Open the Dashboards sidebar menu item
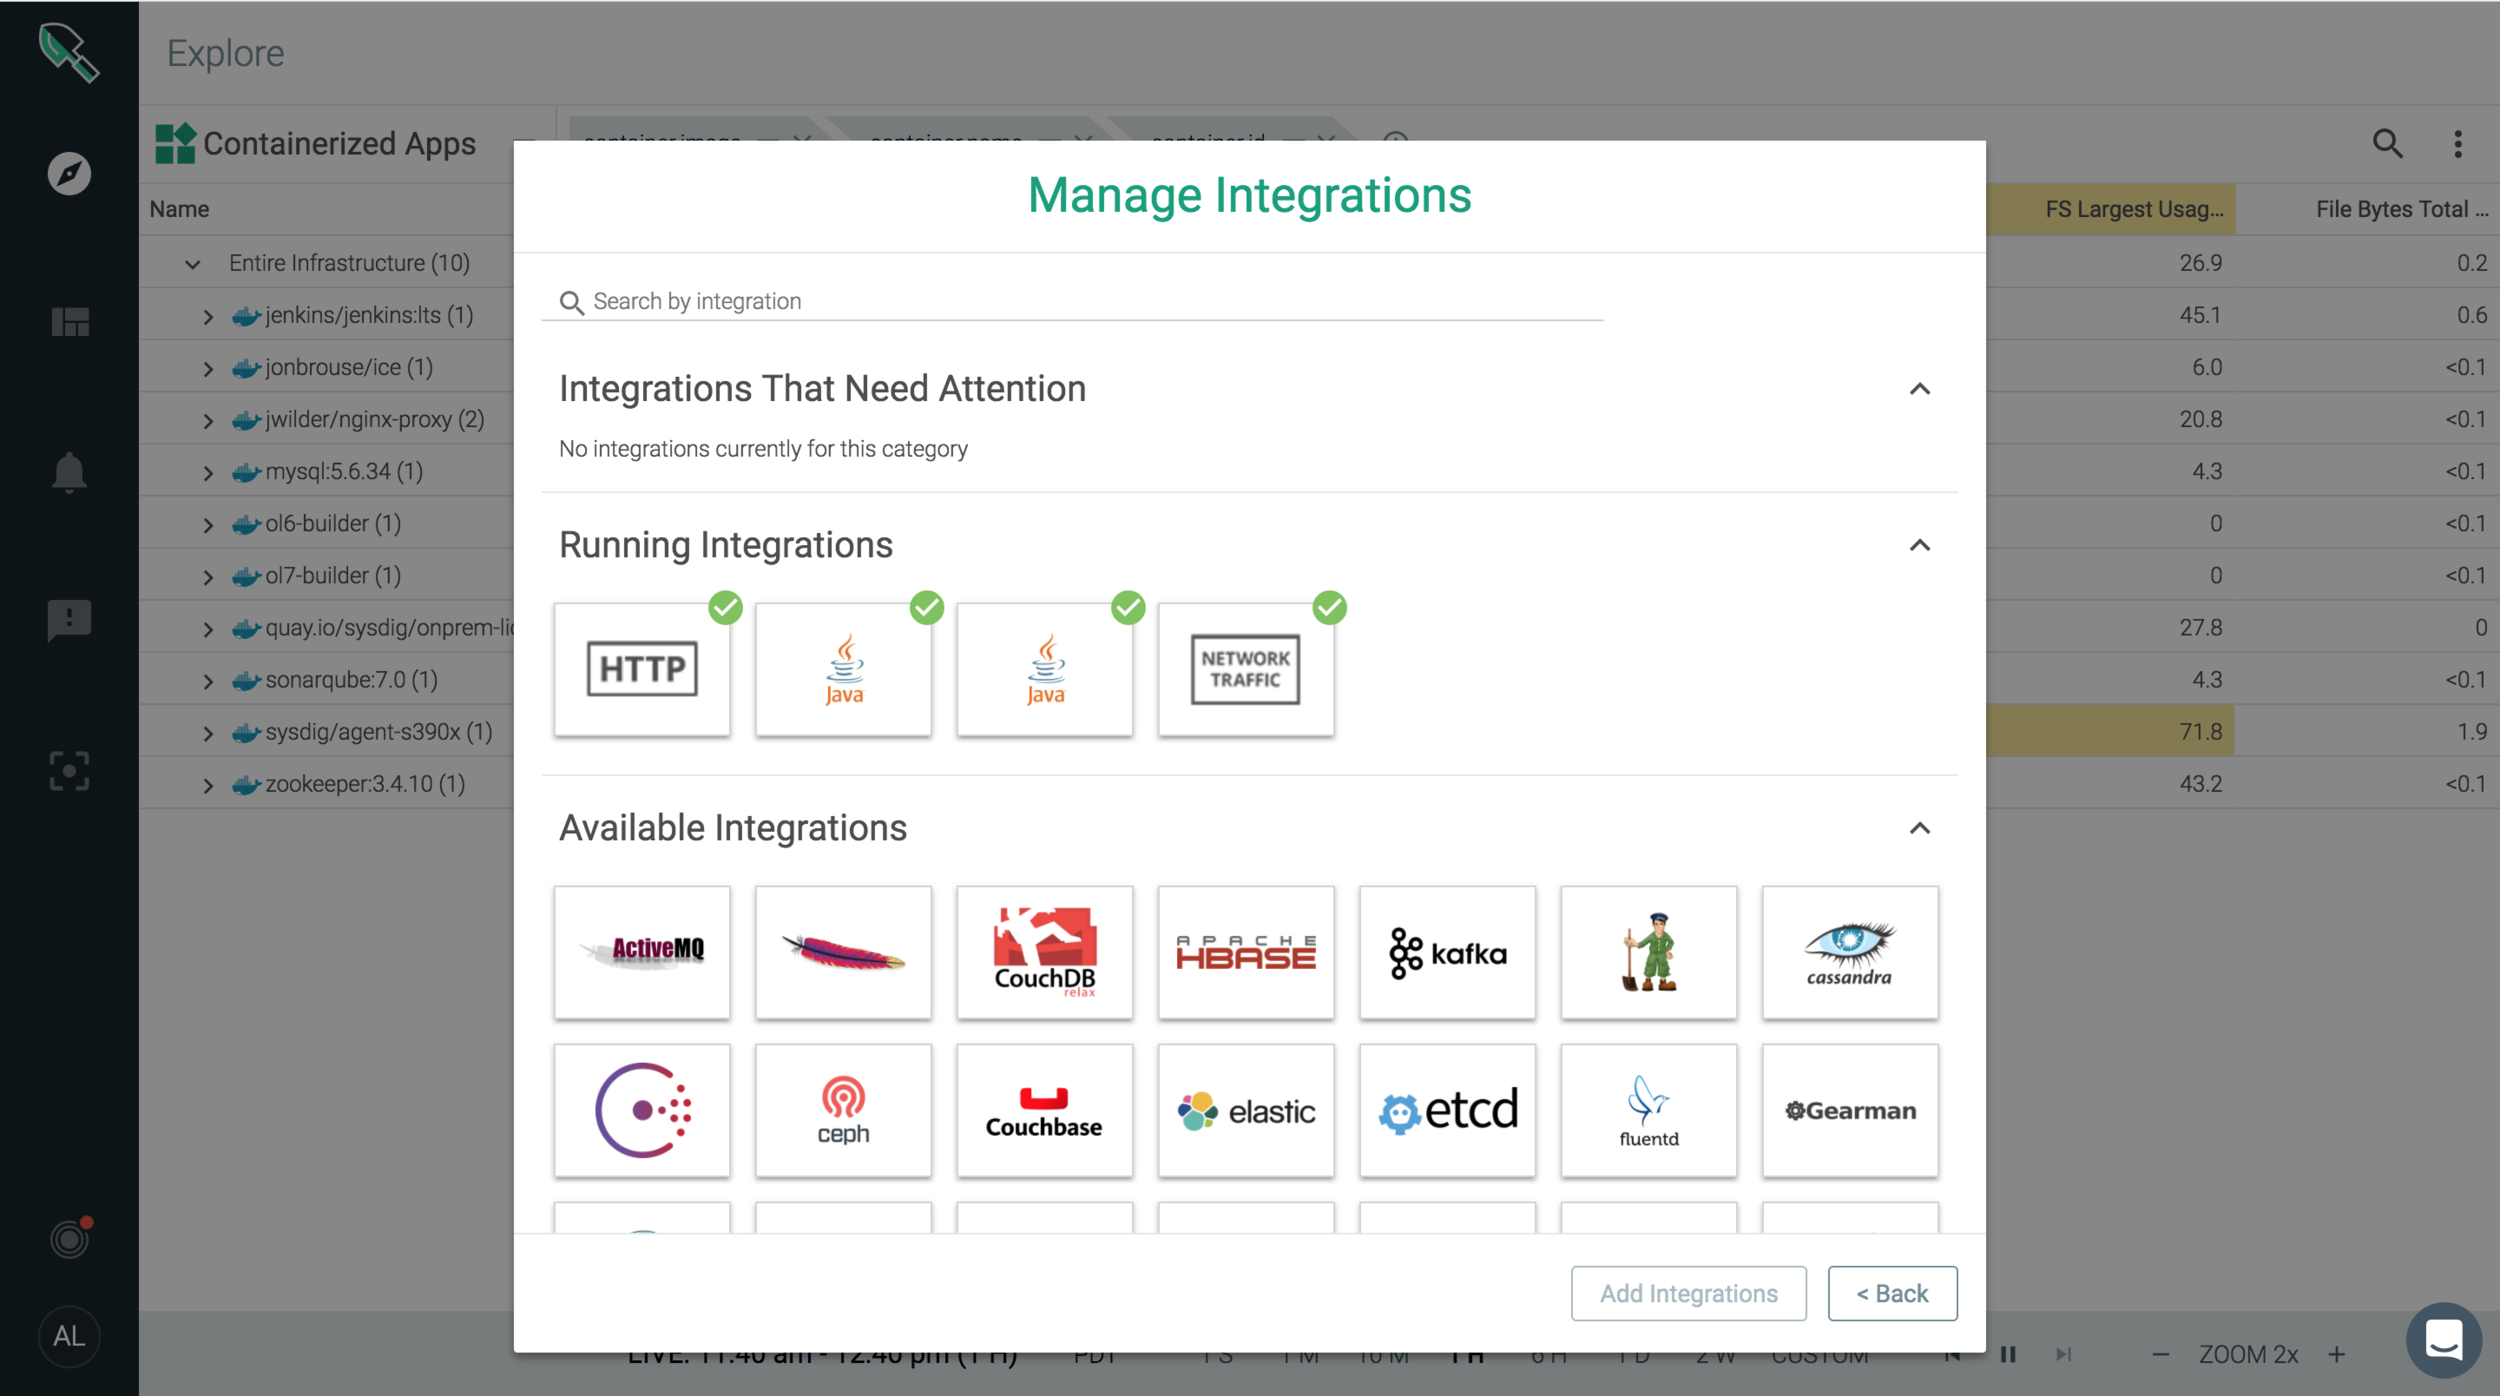 tap(69, 322)
